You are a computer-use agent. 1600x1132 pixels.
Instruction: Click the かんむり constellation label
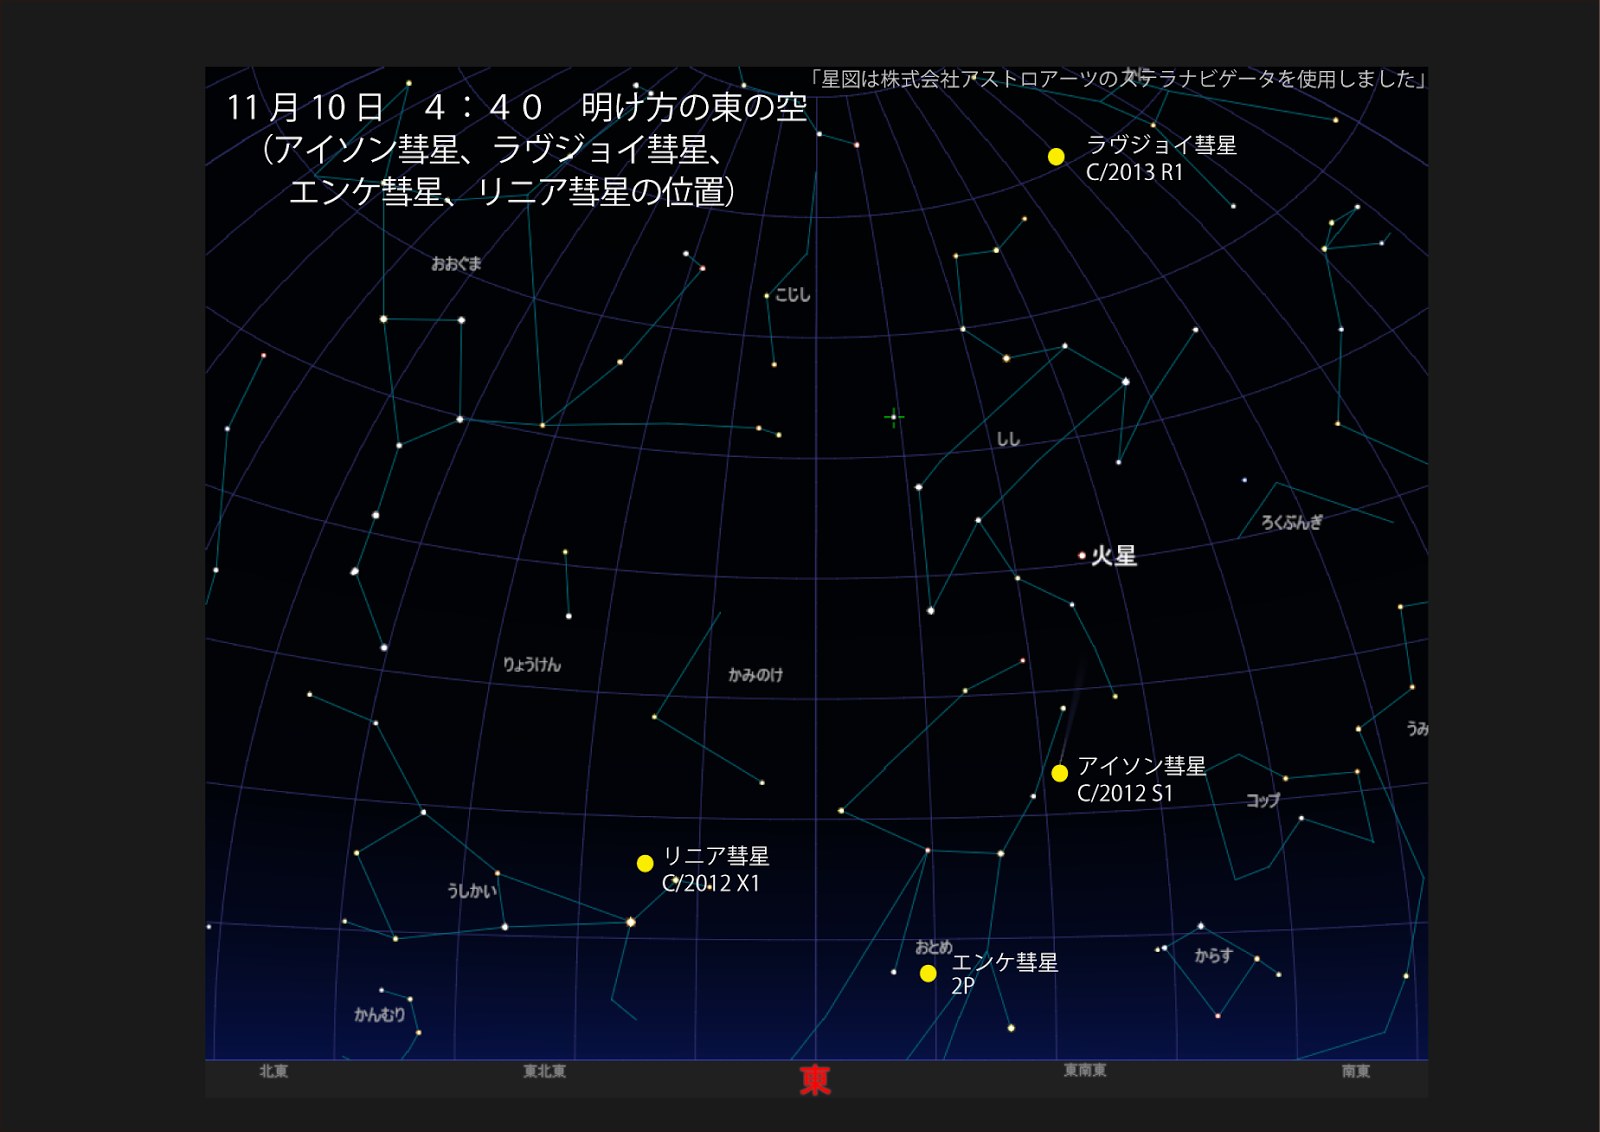pos(380,1015)
